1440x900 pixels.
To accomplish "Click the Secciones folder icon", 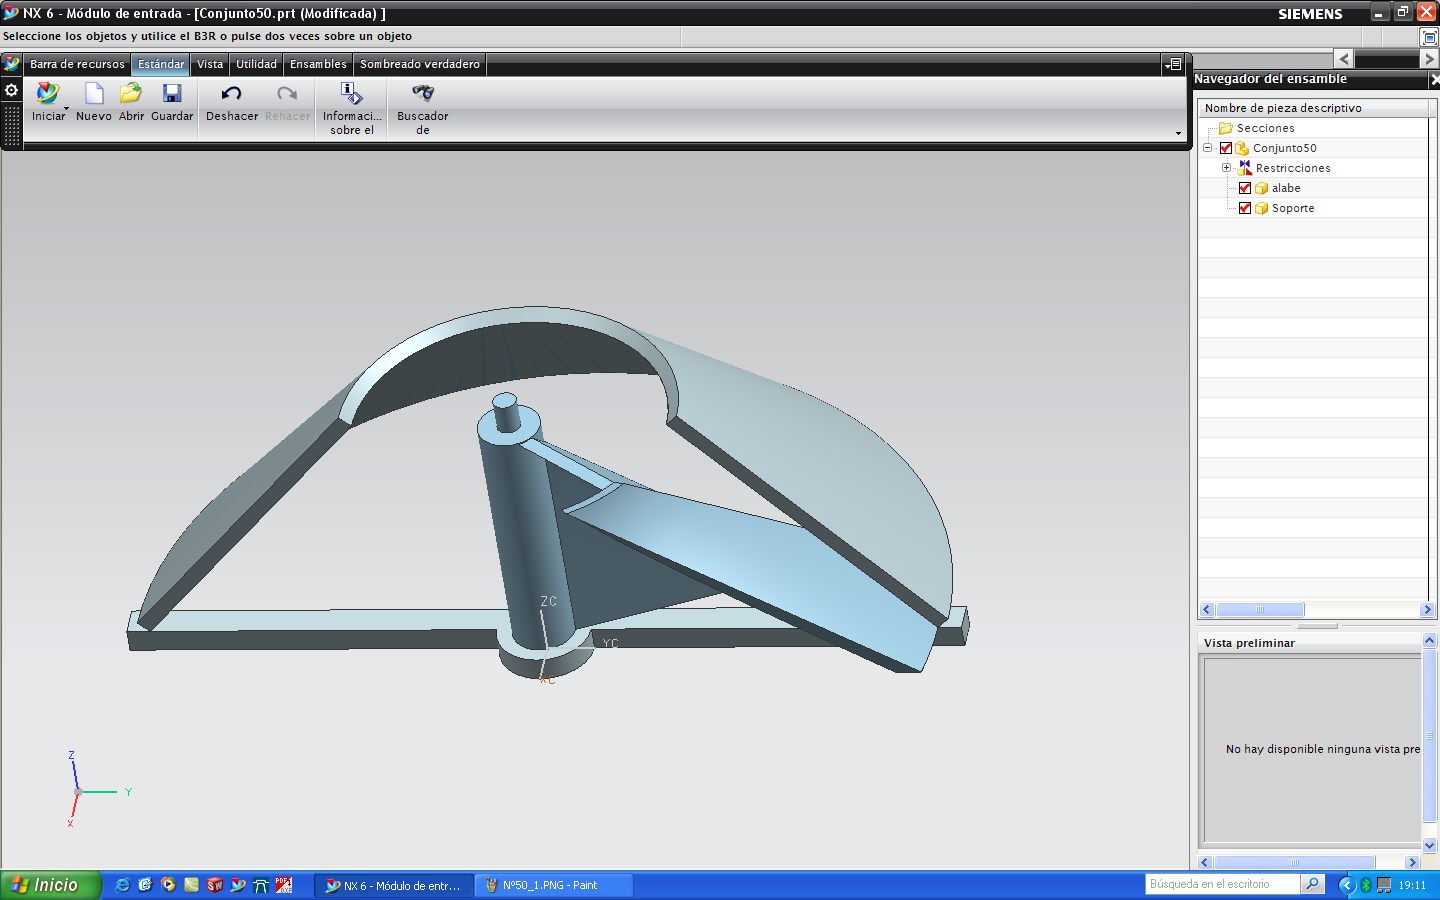I will 1225,128.
